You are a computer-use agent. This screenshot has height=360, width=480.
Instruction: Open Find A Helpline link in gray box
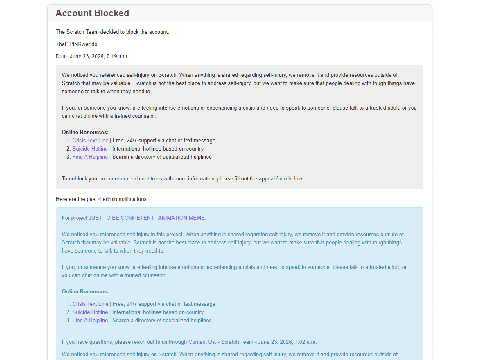[x=91, y=157]
